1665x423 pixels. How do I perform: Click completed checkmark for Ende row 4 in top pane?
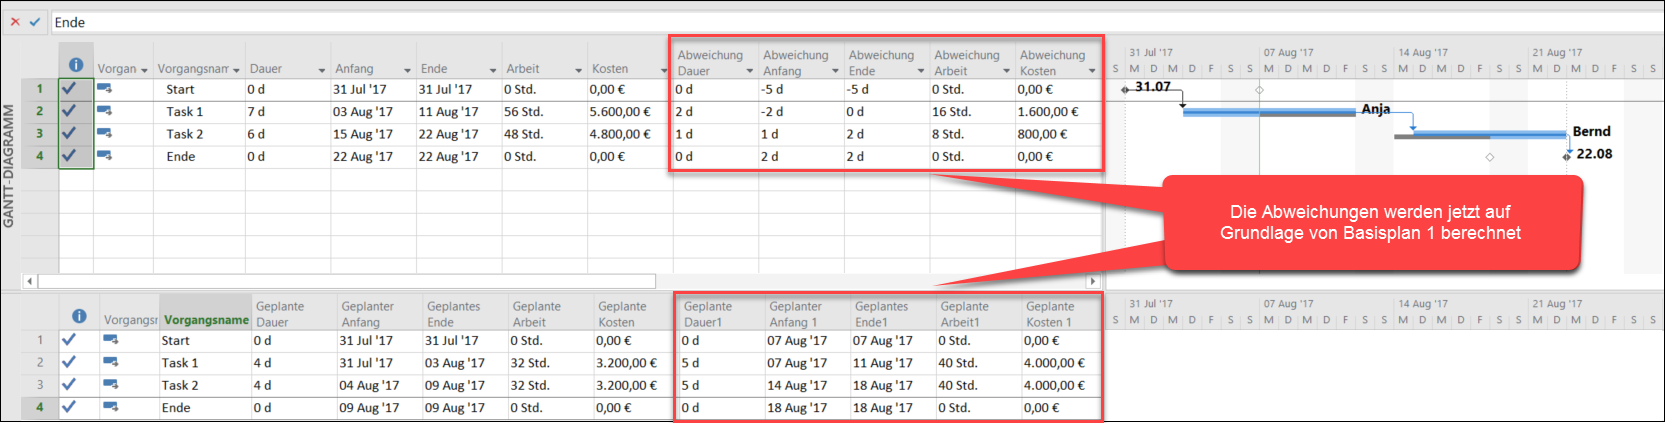point(69,155)
